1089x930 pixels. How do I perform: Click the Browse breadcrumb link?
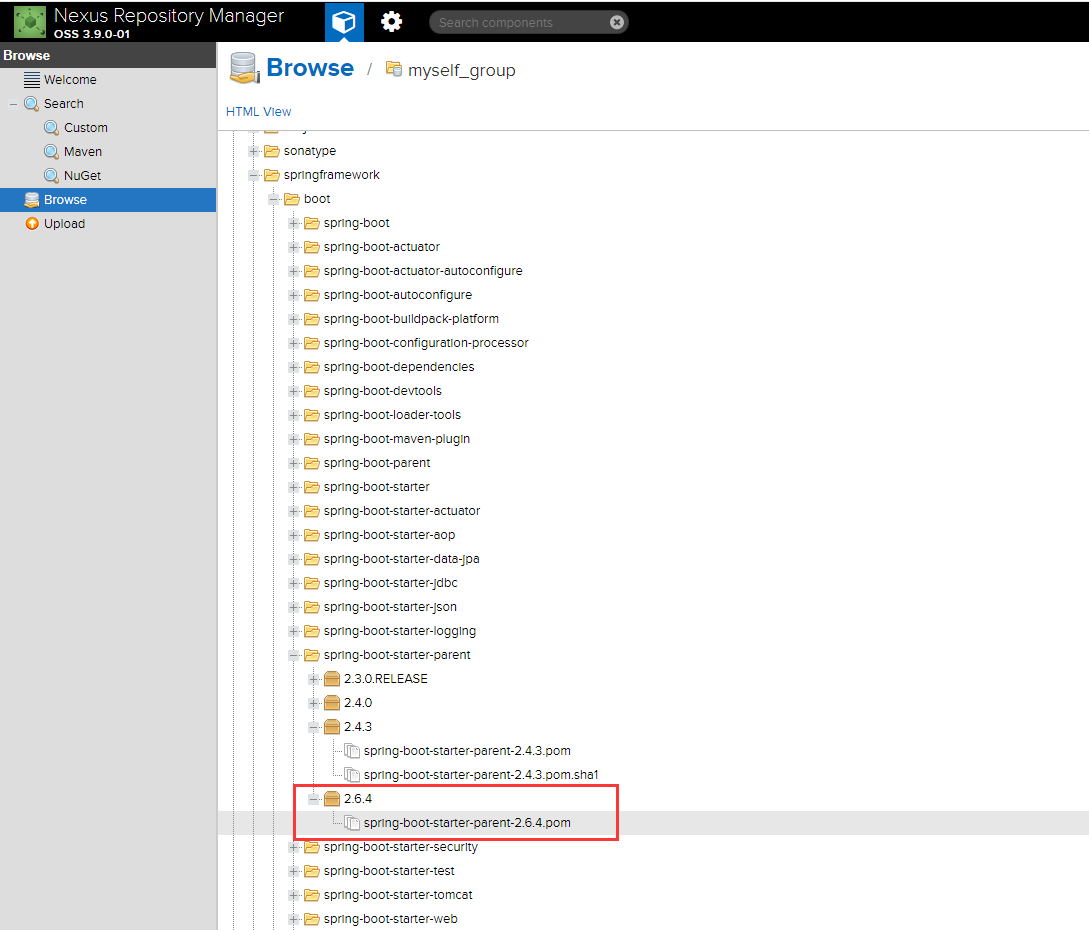[x=310, y=68]
